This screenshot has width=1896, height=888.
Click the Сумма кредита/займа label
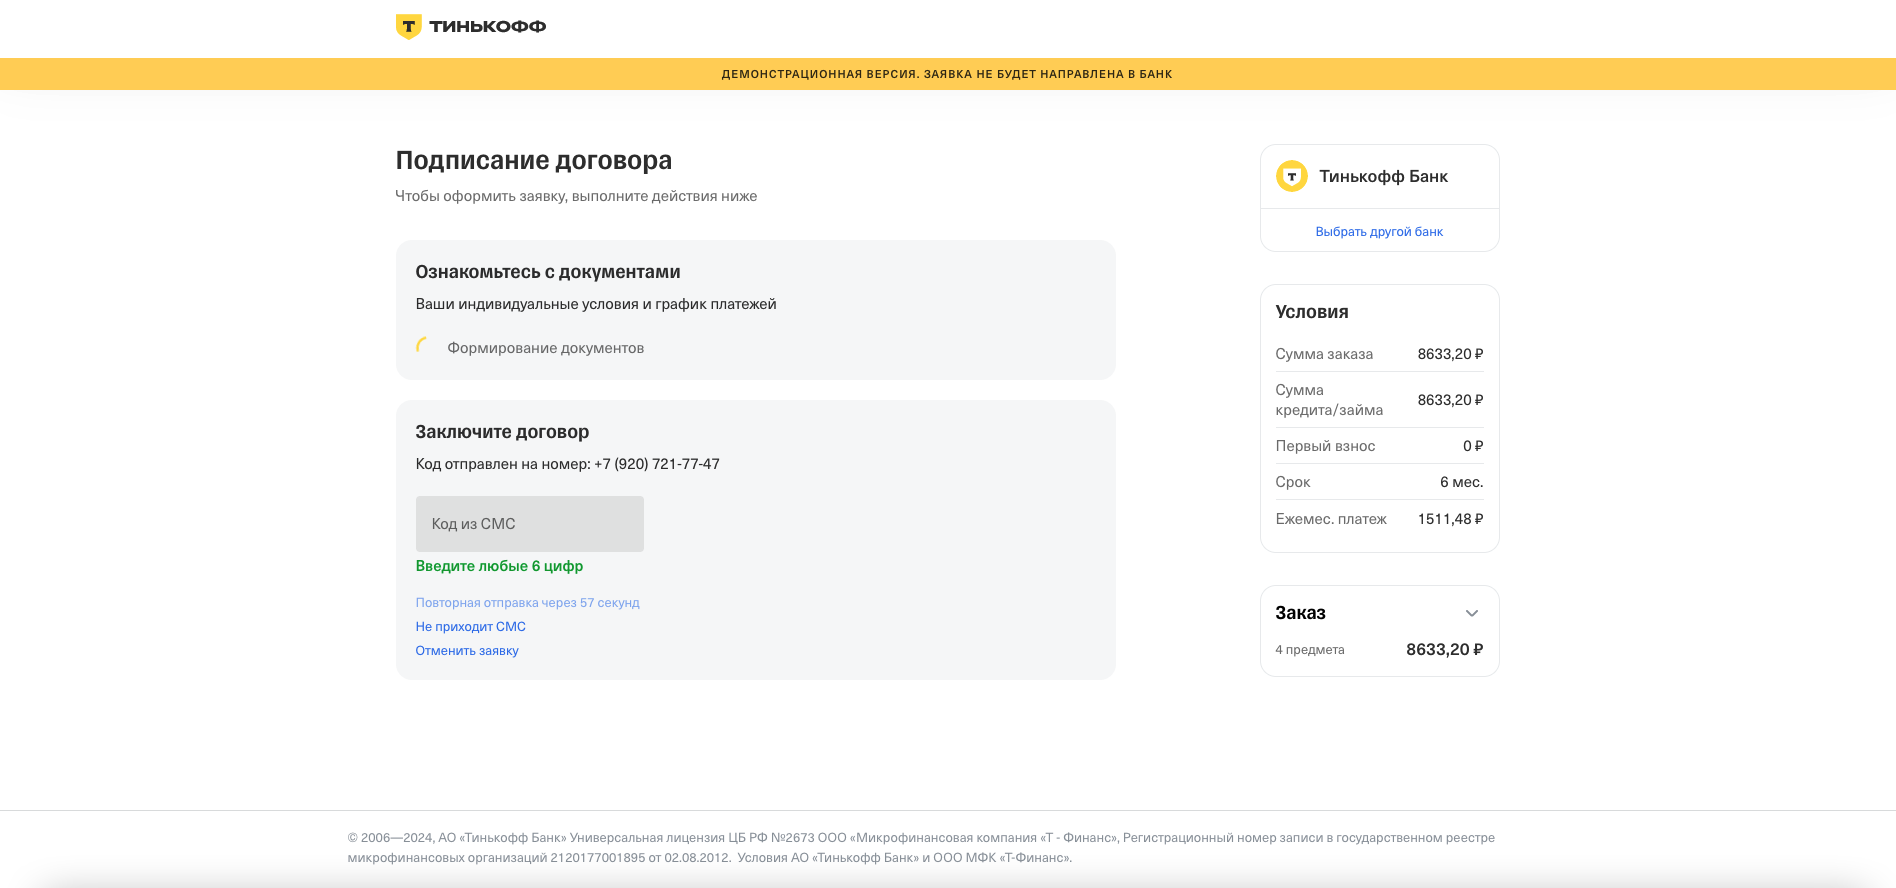point(1329,400)
